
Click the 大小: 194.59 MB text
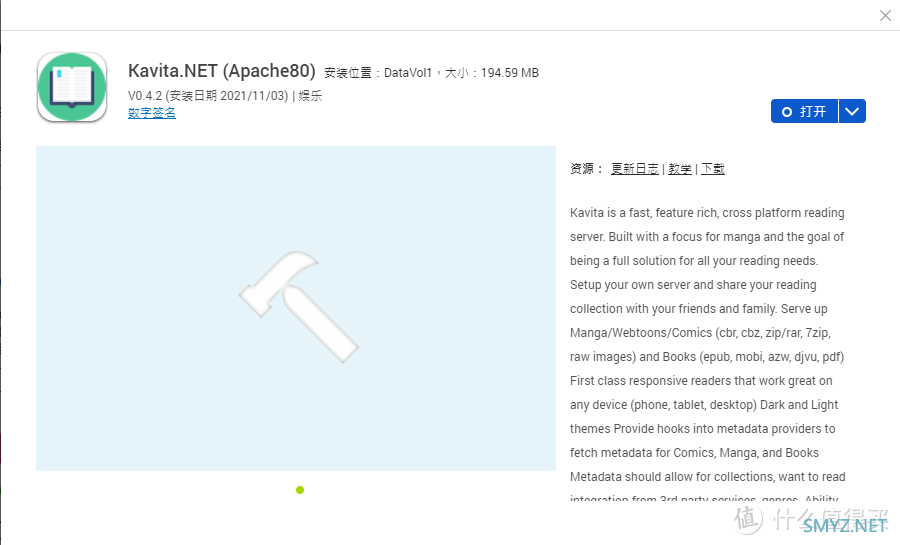[x=492, y=73]
